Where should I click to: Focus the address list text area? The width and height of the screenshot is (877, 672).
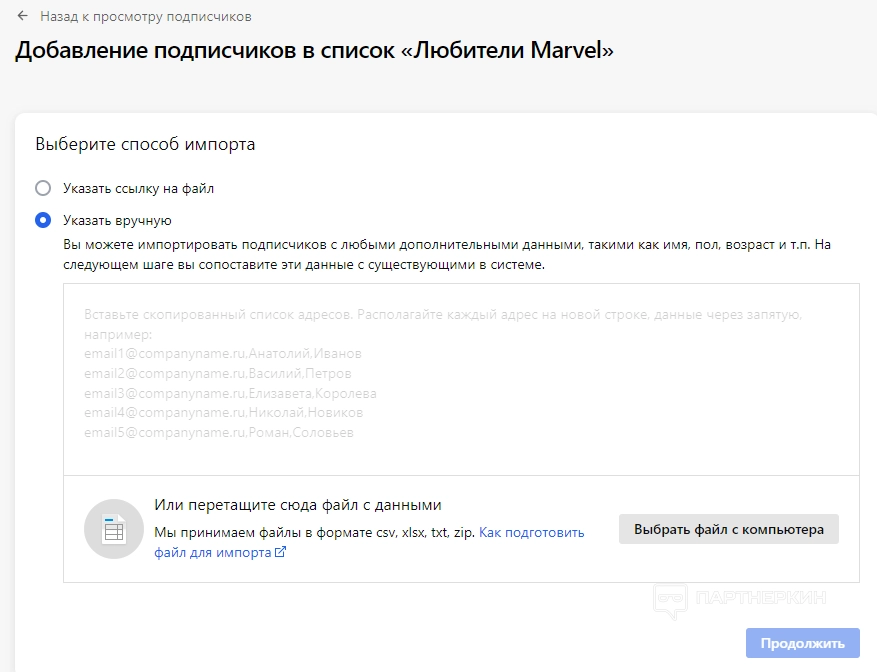(461, 379)
